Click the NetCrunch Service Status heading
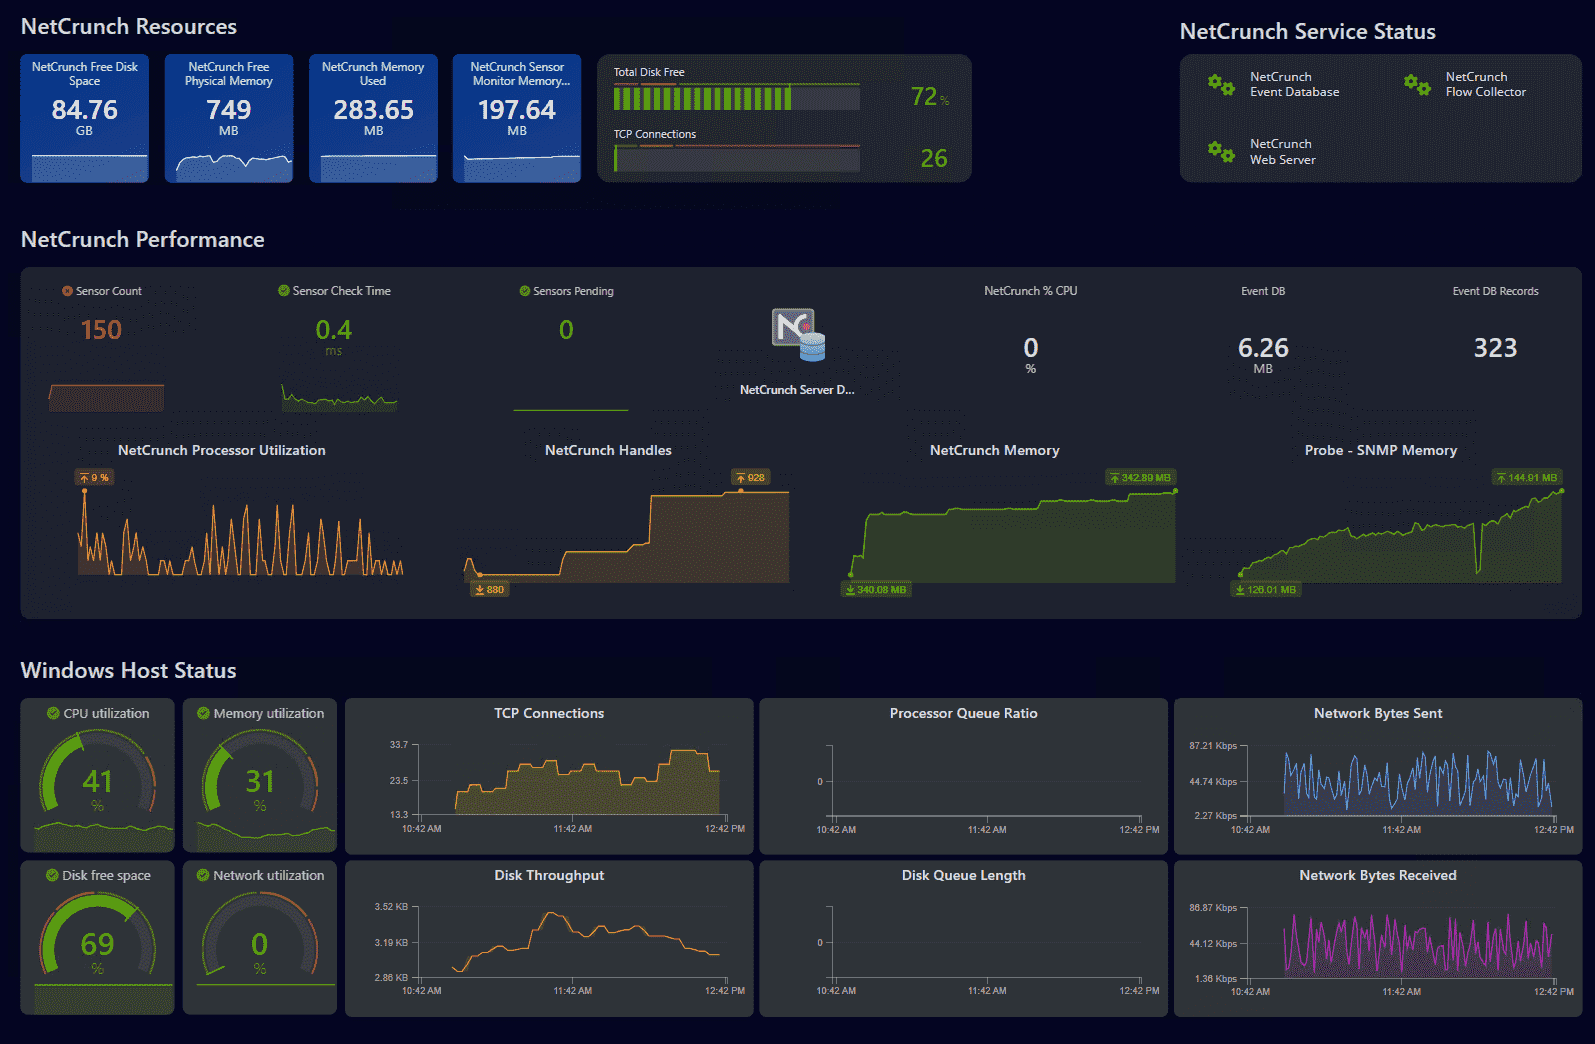Image resolution: width=1595 pixels, height=1044 pixels. click(x=1308, y=32)
